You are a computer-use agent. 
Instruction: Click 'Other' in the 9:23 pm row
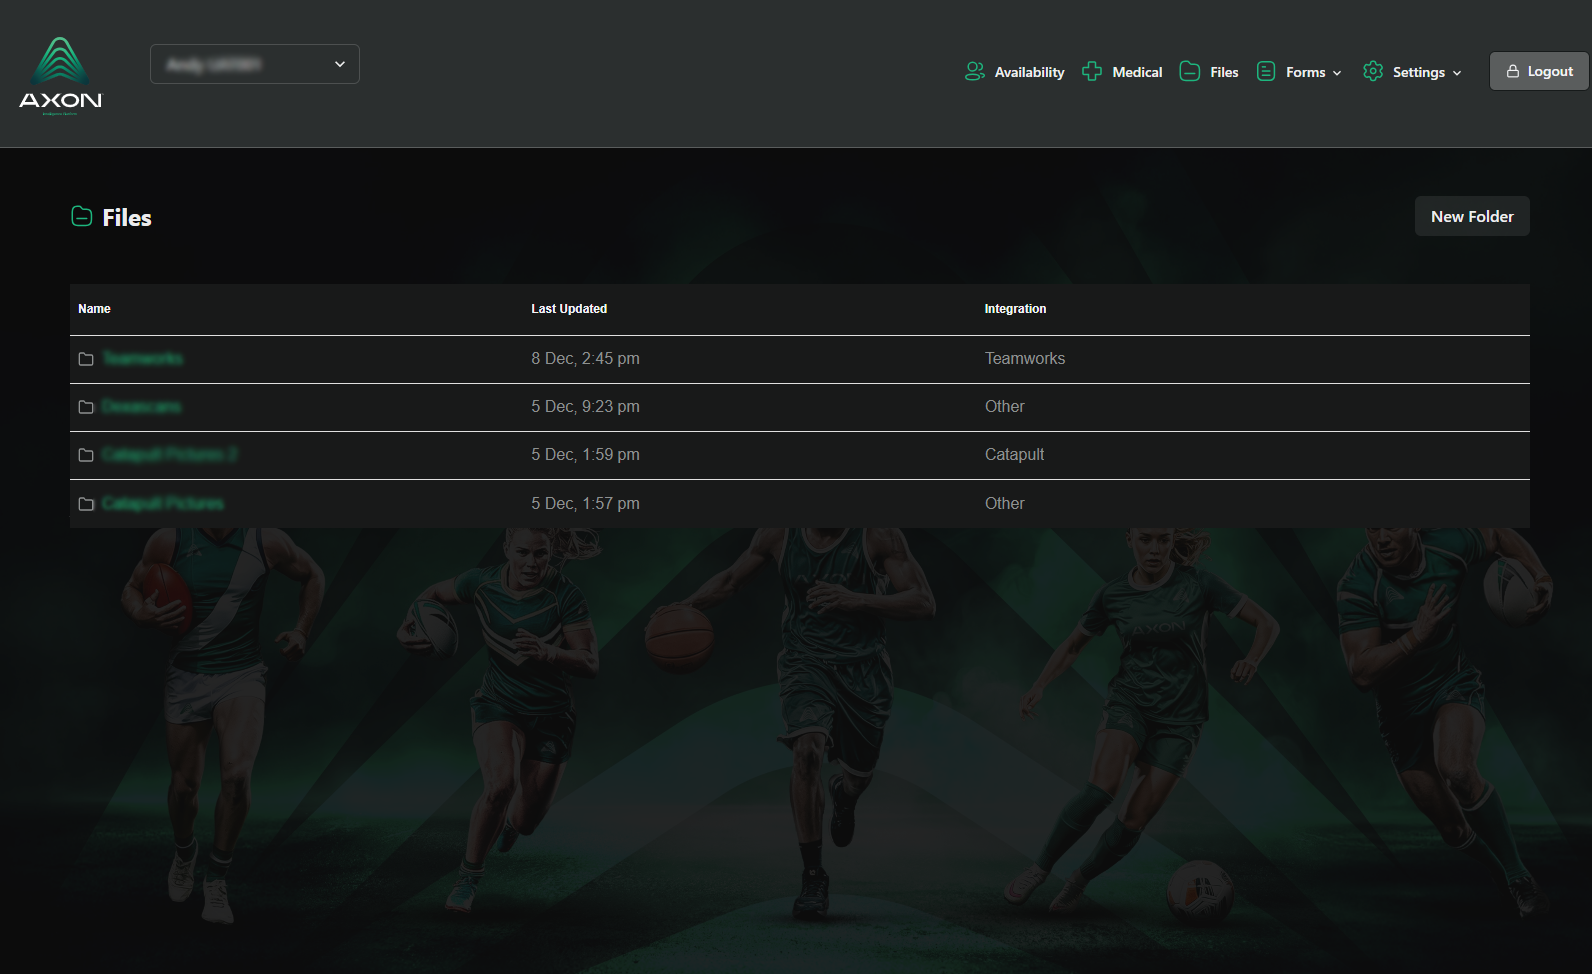tap(1004, 406)
